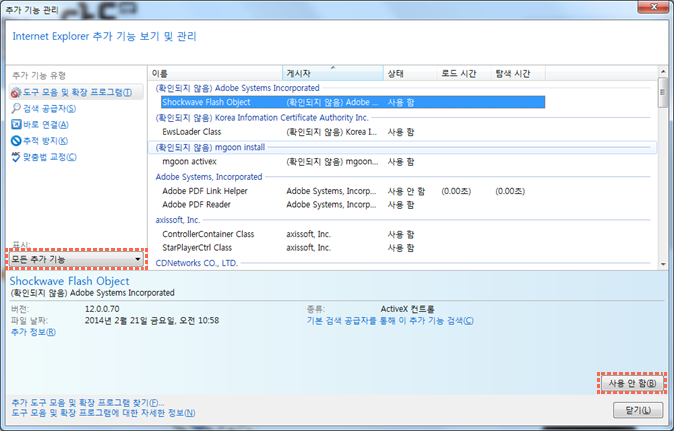
Task: Sort by 탐색 시간 column header
Action: click(518, 73)
